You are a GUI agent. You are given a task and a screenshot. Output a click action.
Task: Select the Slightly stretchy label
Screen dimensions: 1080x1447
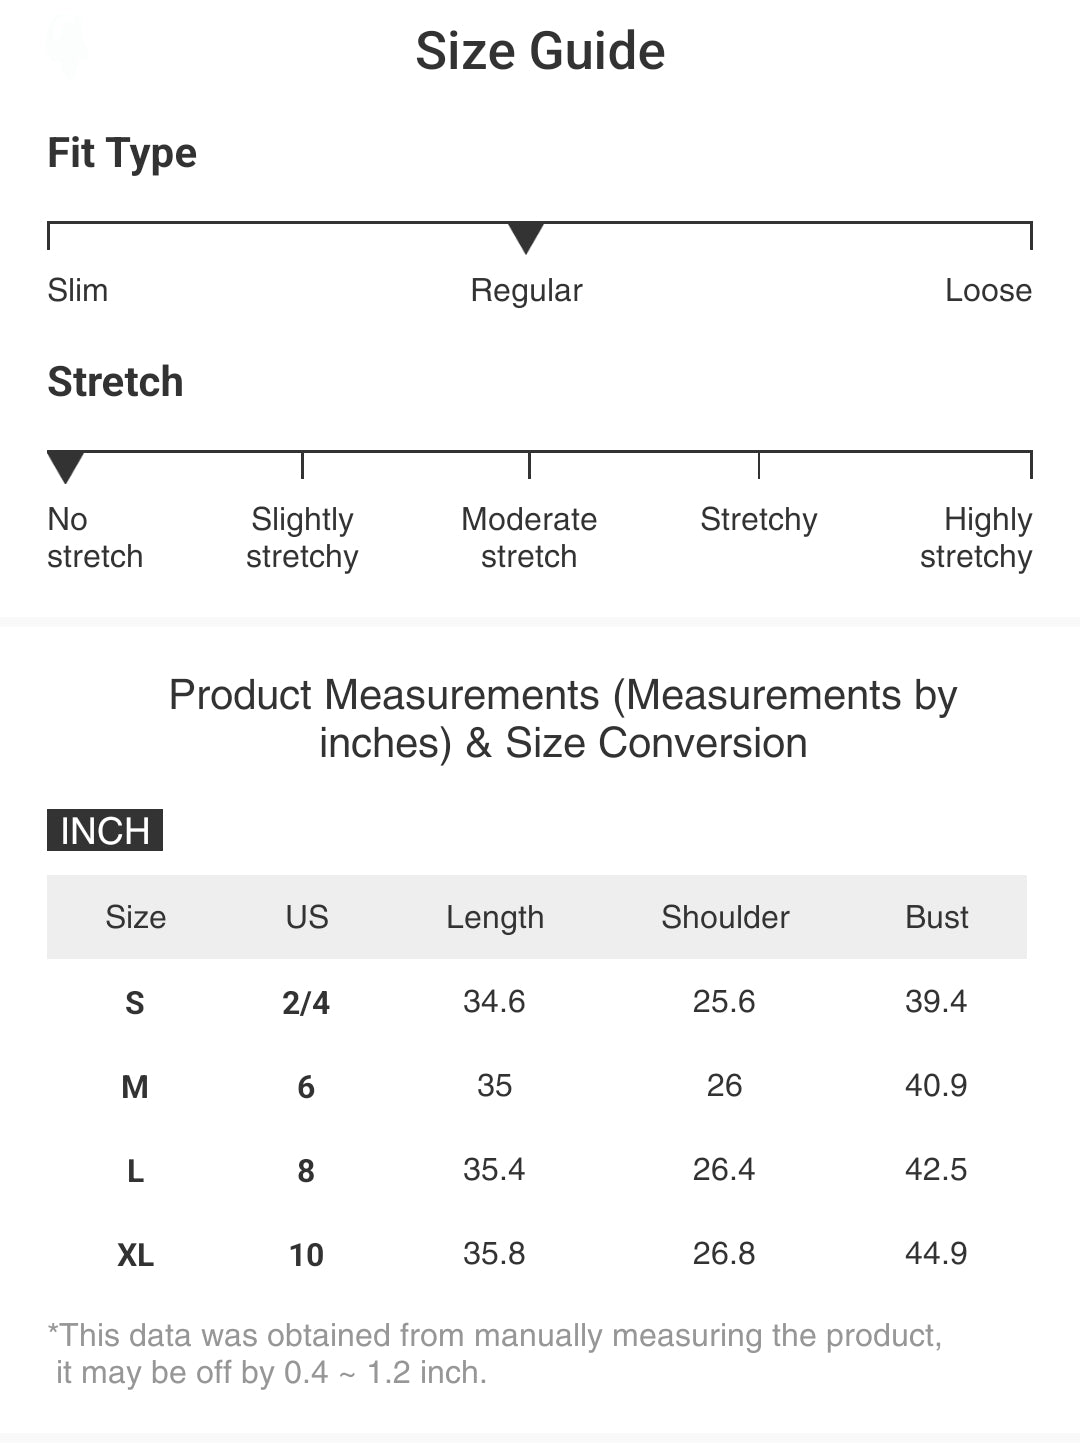[302, 538]
